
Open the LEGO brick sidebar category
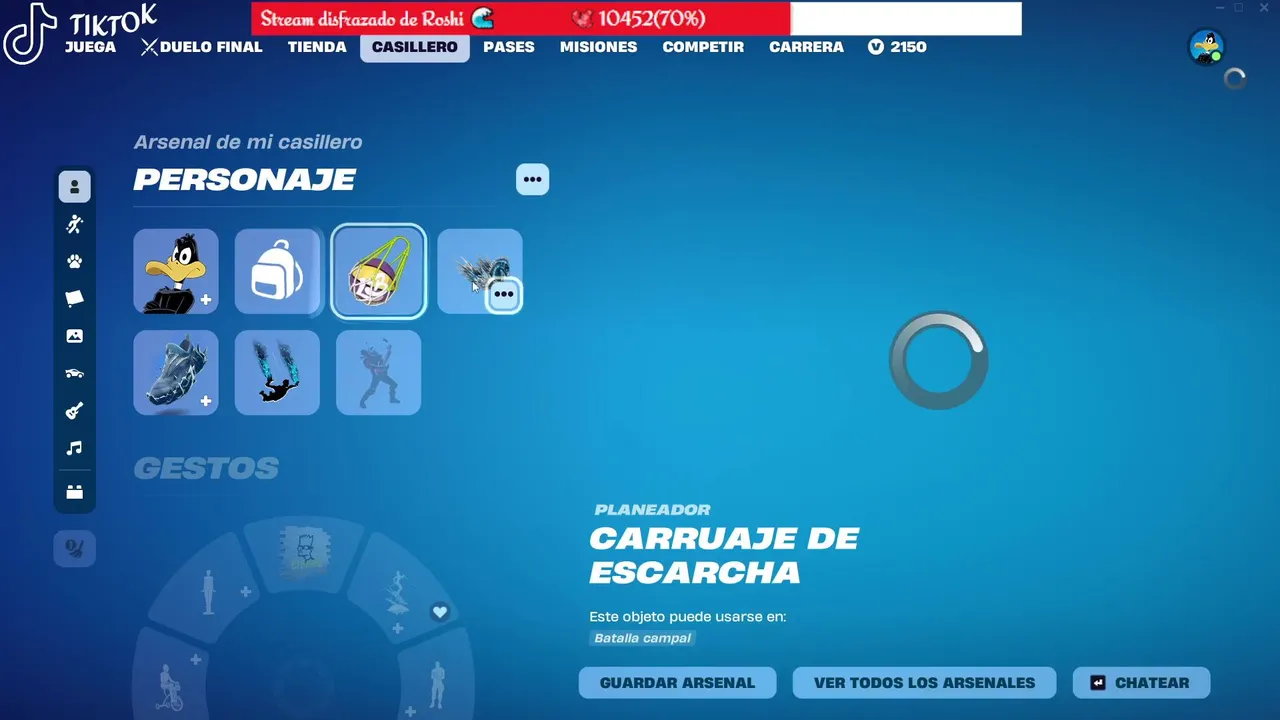click(75, 492)
